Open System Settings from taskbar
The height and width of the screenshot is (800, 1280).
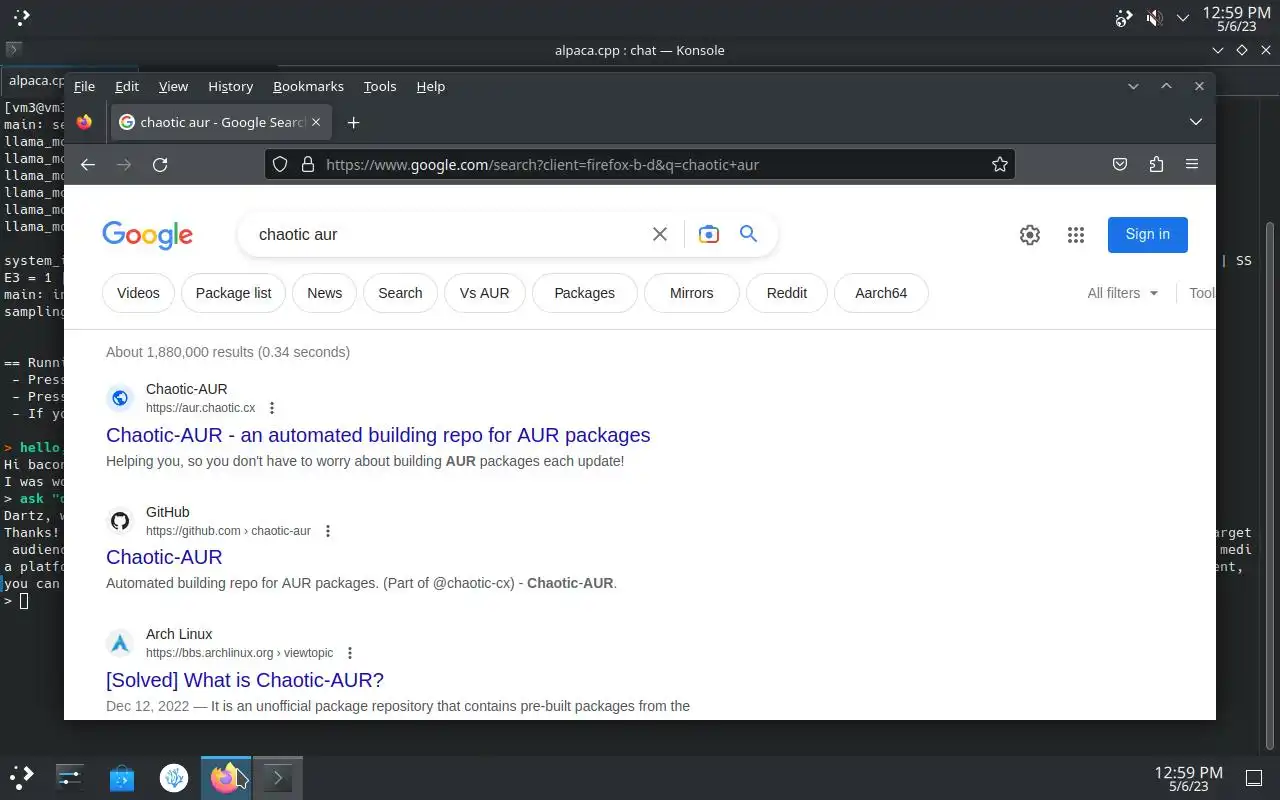pyautogui.click(x=70, y=777)
